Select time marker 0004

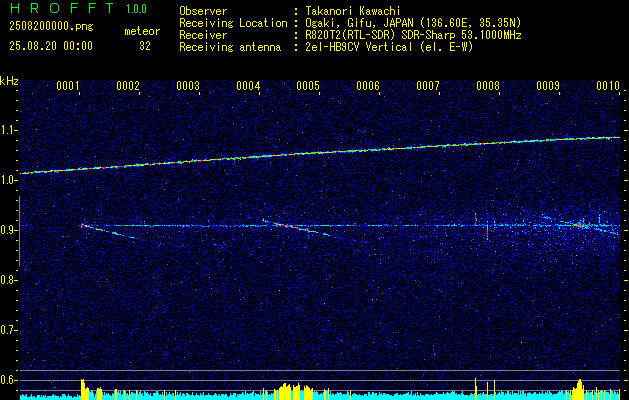tap(248, 86)
